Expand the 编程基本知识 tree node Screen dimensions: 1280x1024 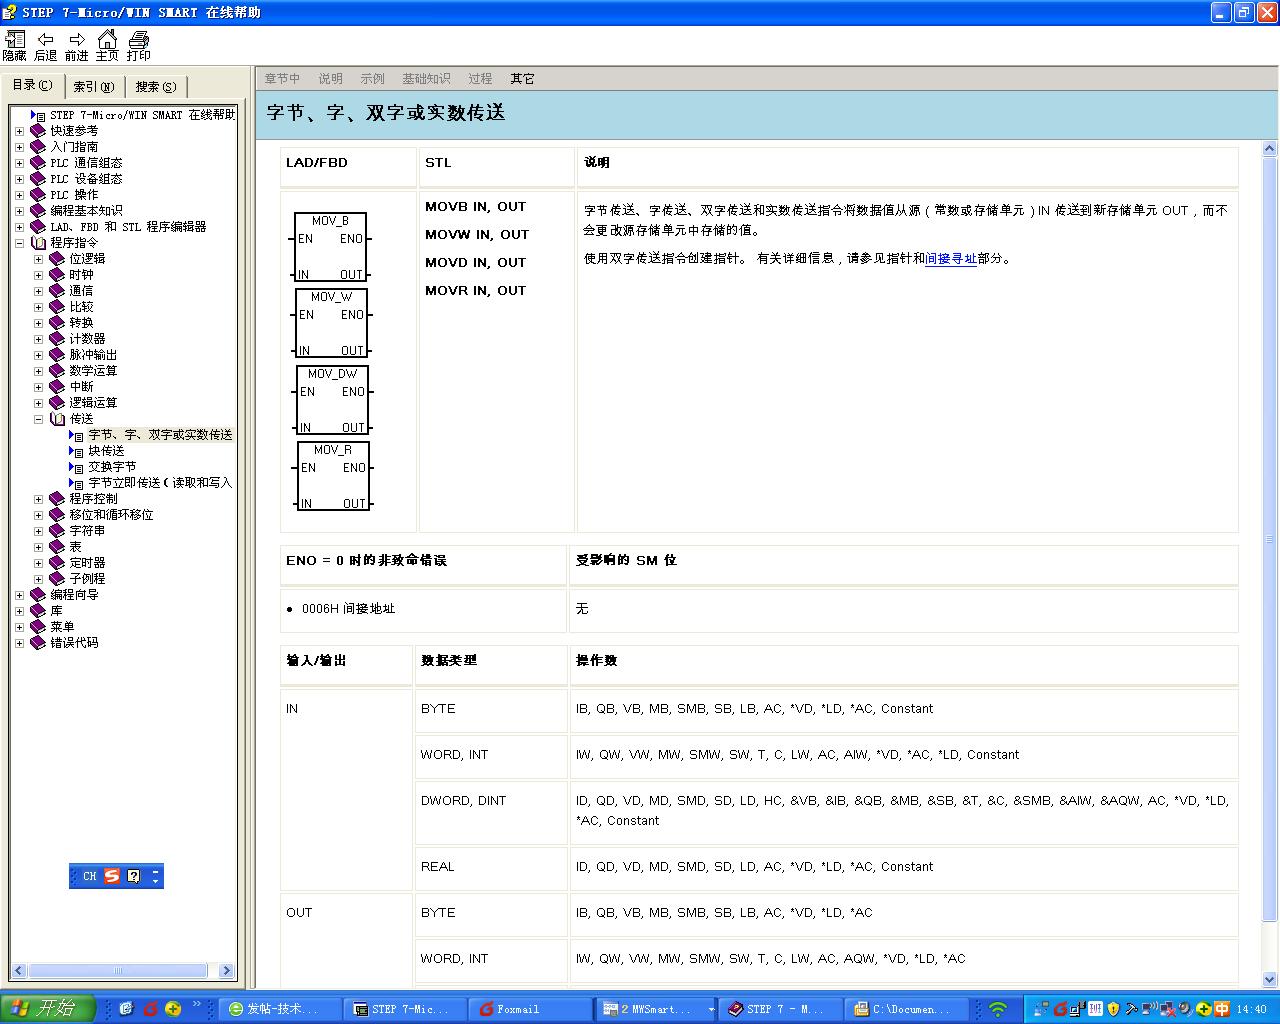pos(19,211)
